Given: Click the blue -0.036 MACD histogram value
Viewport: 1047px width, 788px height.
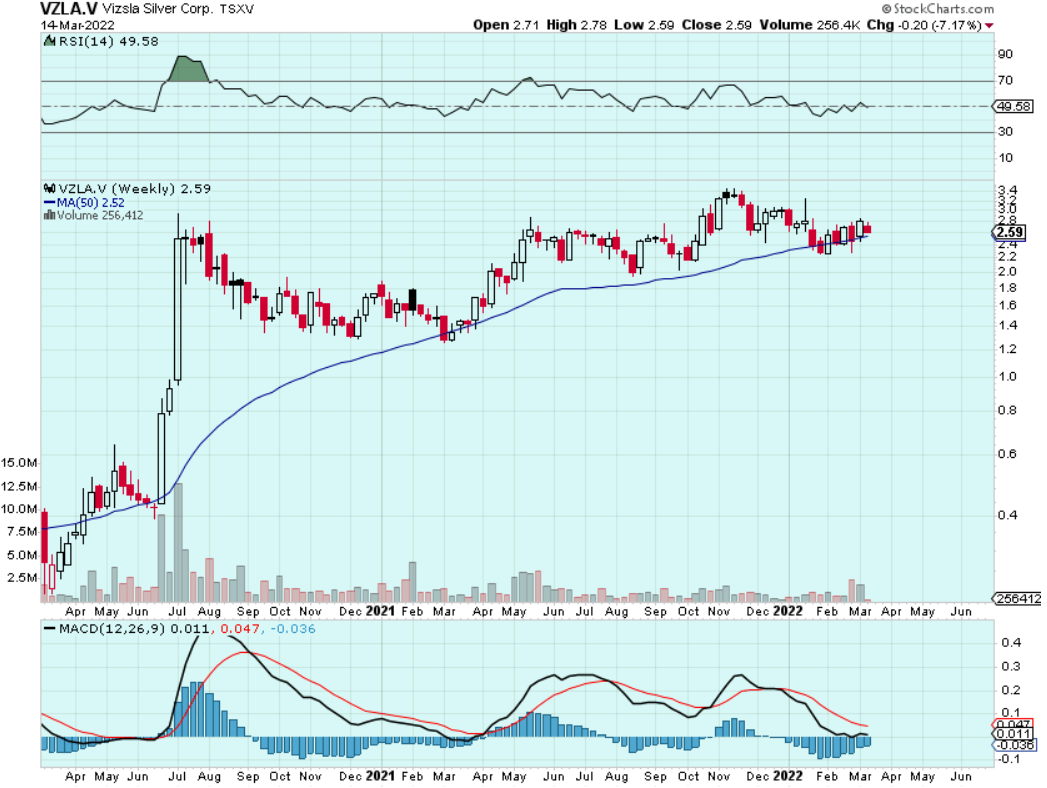Looking at the screenshot, I should (x=293, y=629).
